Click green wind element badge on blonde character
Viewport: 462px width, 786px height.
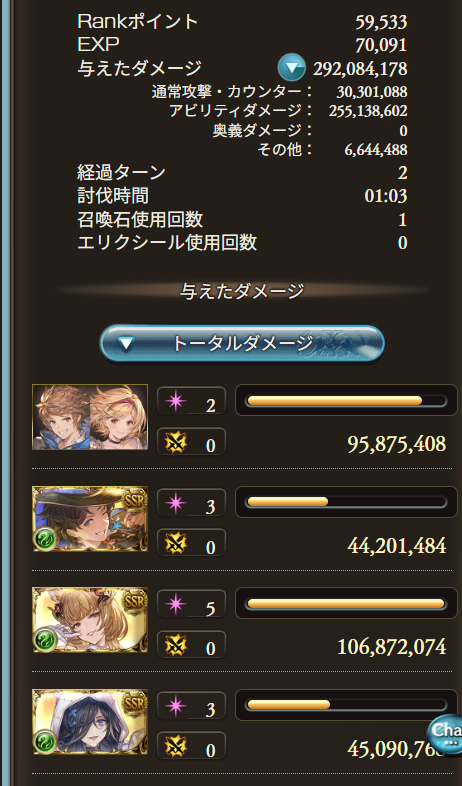[44, 641]
